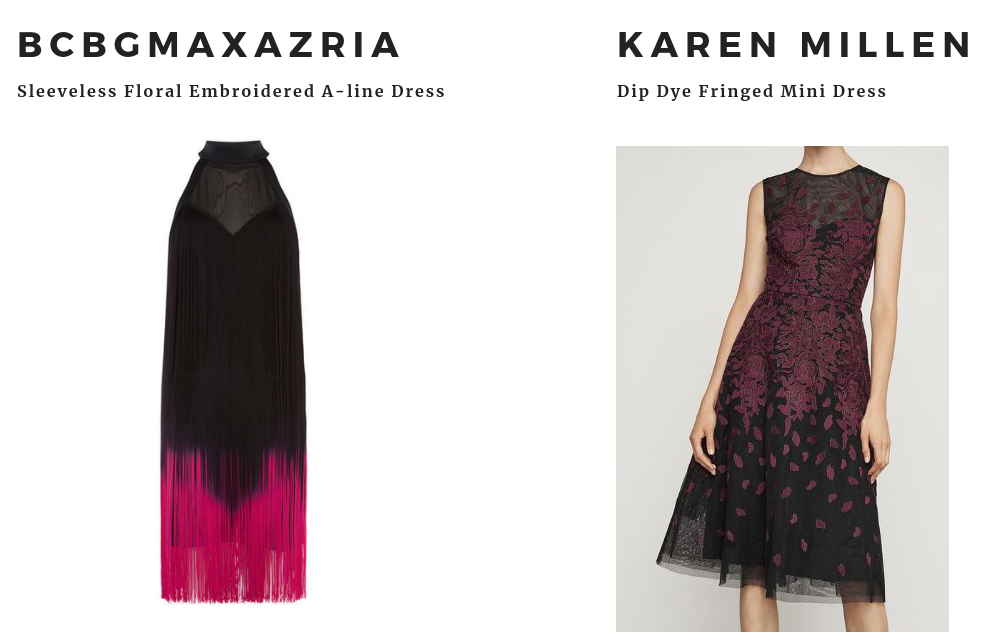Image resolution: width=1000 pixels, height=640 pixels.
Task: Click the words Mini Dress in subtitle
Action: (834, 91)
